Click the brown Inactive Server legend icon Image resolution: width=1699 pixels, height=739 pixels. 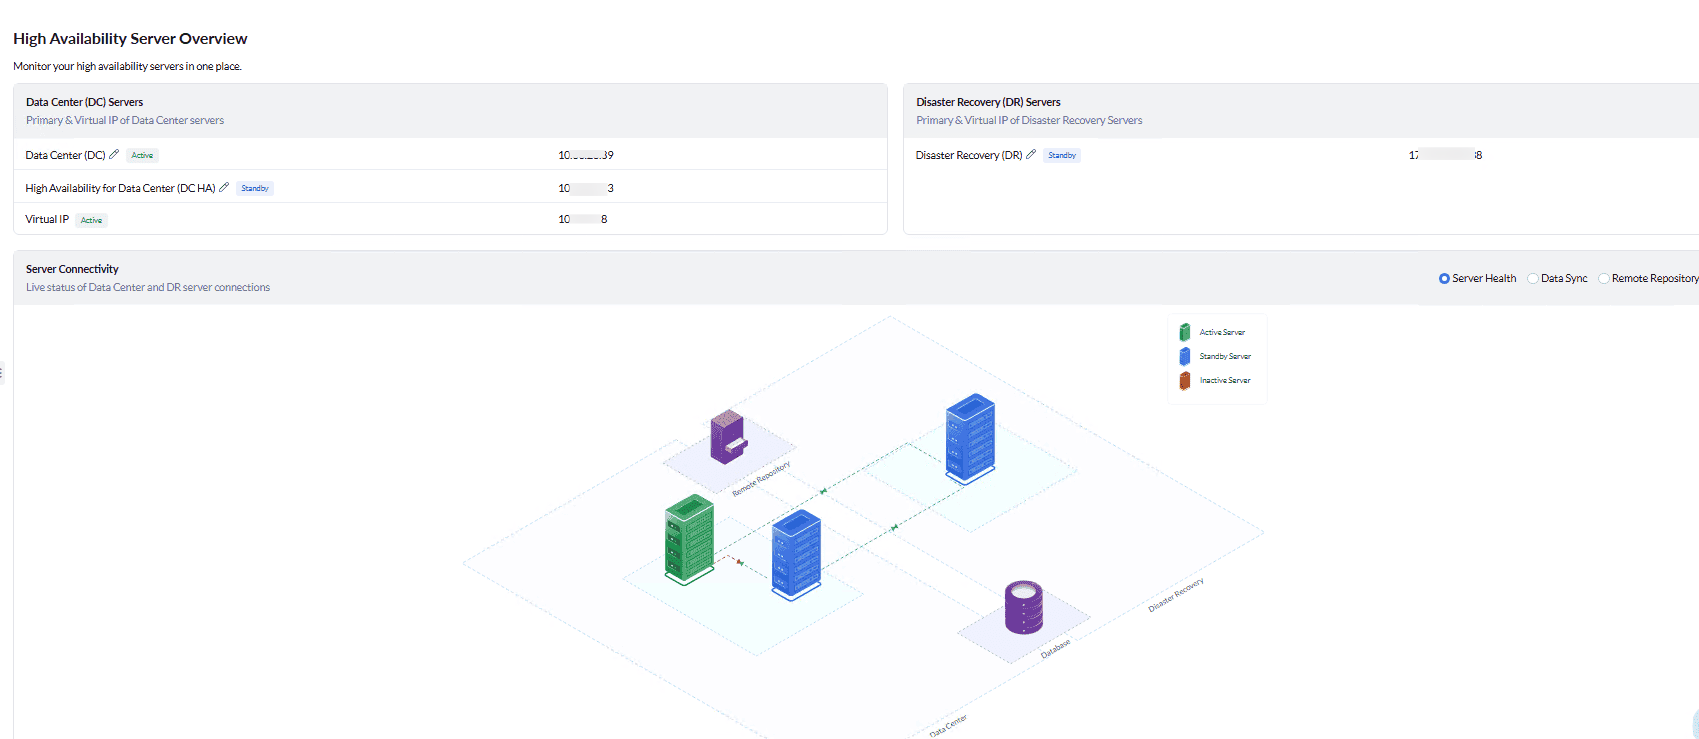[1185, 380]
